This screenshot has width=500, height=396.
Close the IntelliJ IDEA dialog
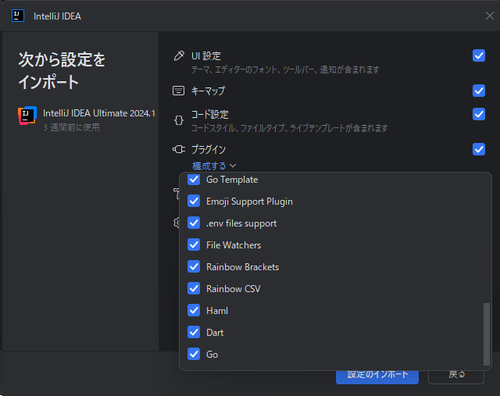click(489, 16)
